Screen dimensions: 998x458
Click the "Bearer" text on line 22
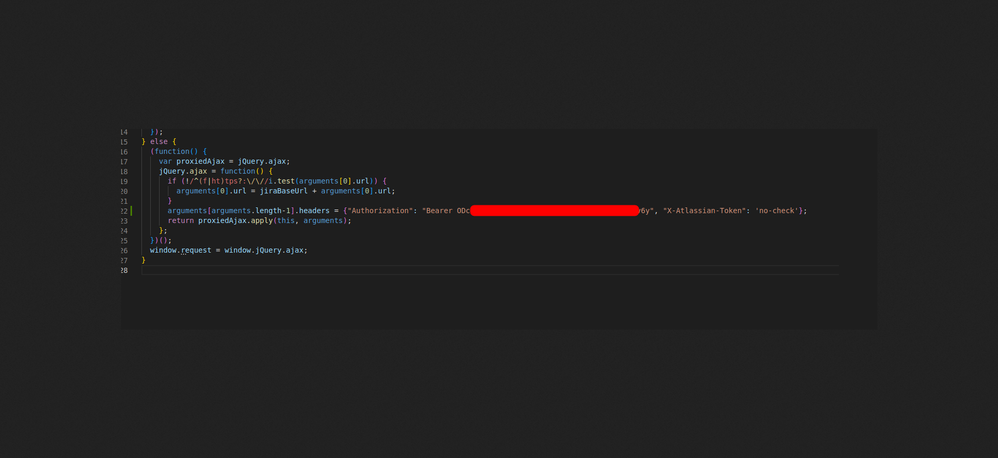[x=439, y=211]
